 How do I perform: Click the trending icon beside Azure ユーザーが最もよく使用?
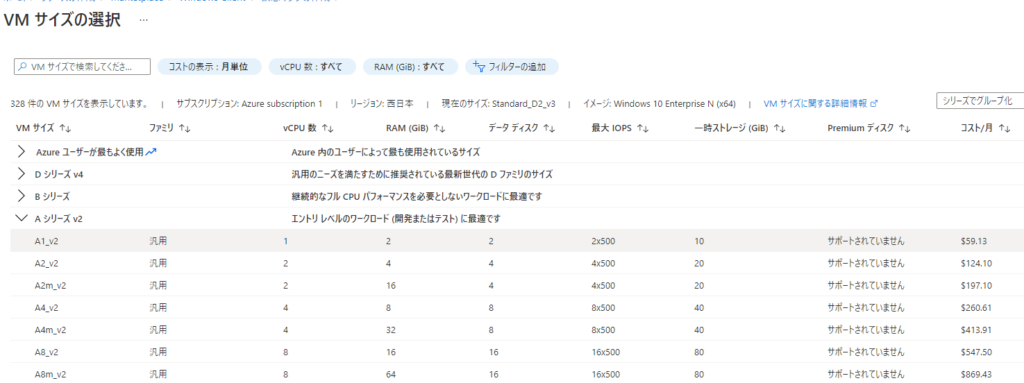(152, 152)
